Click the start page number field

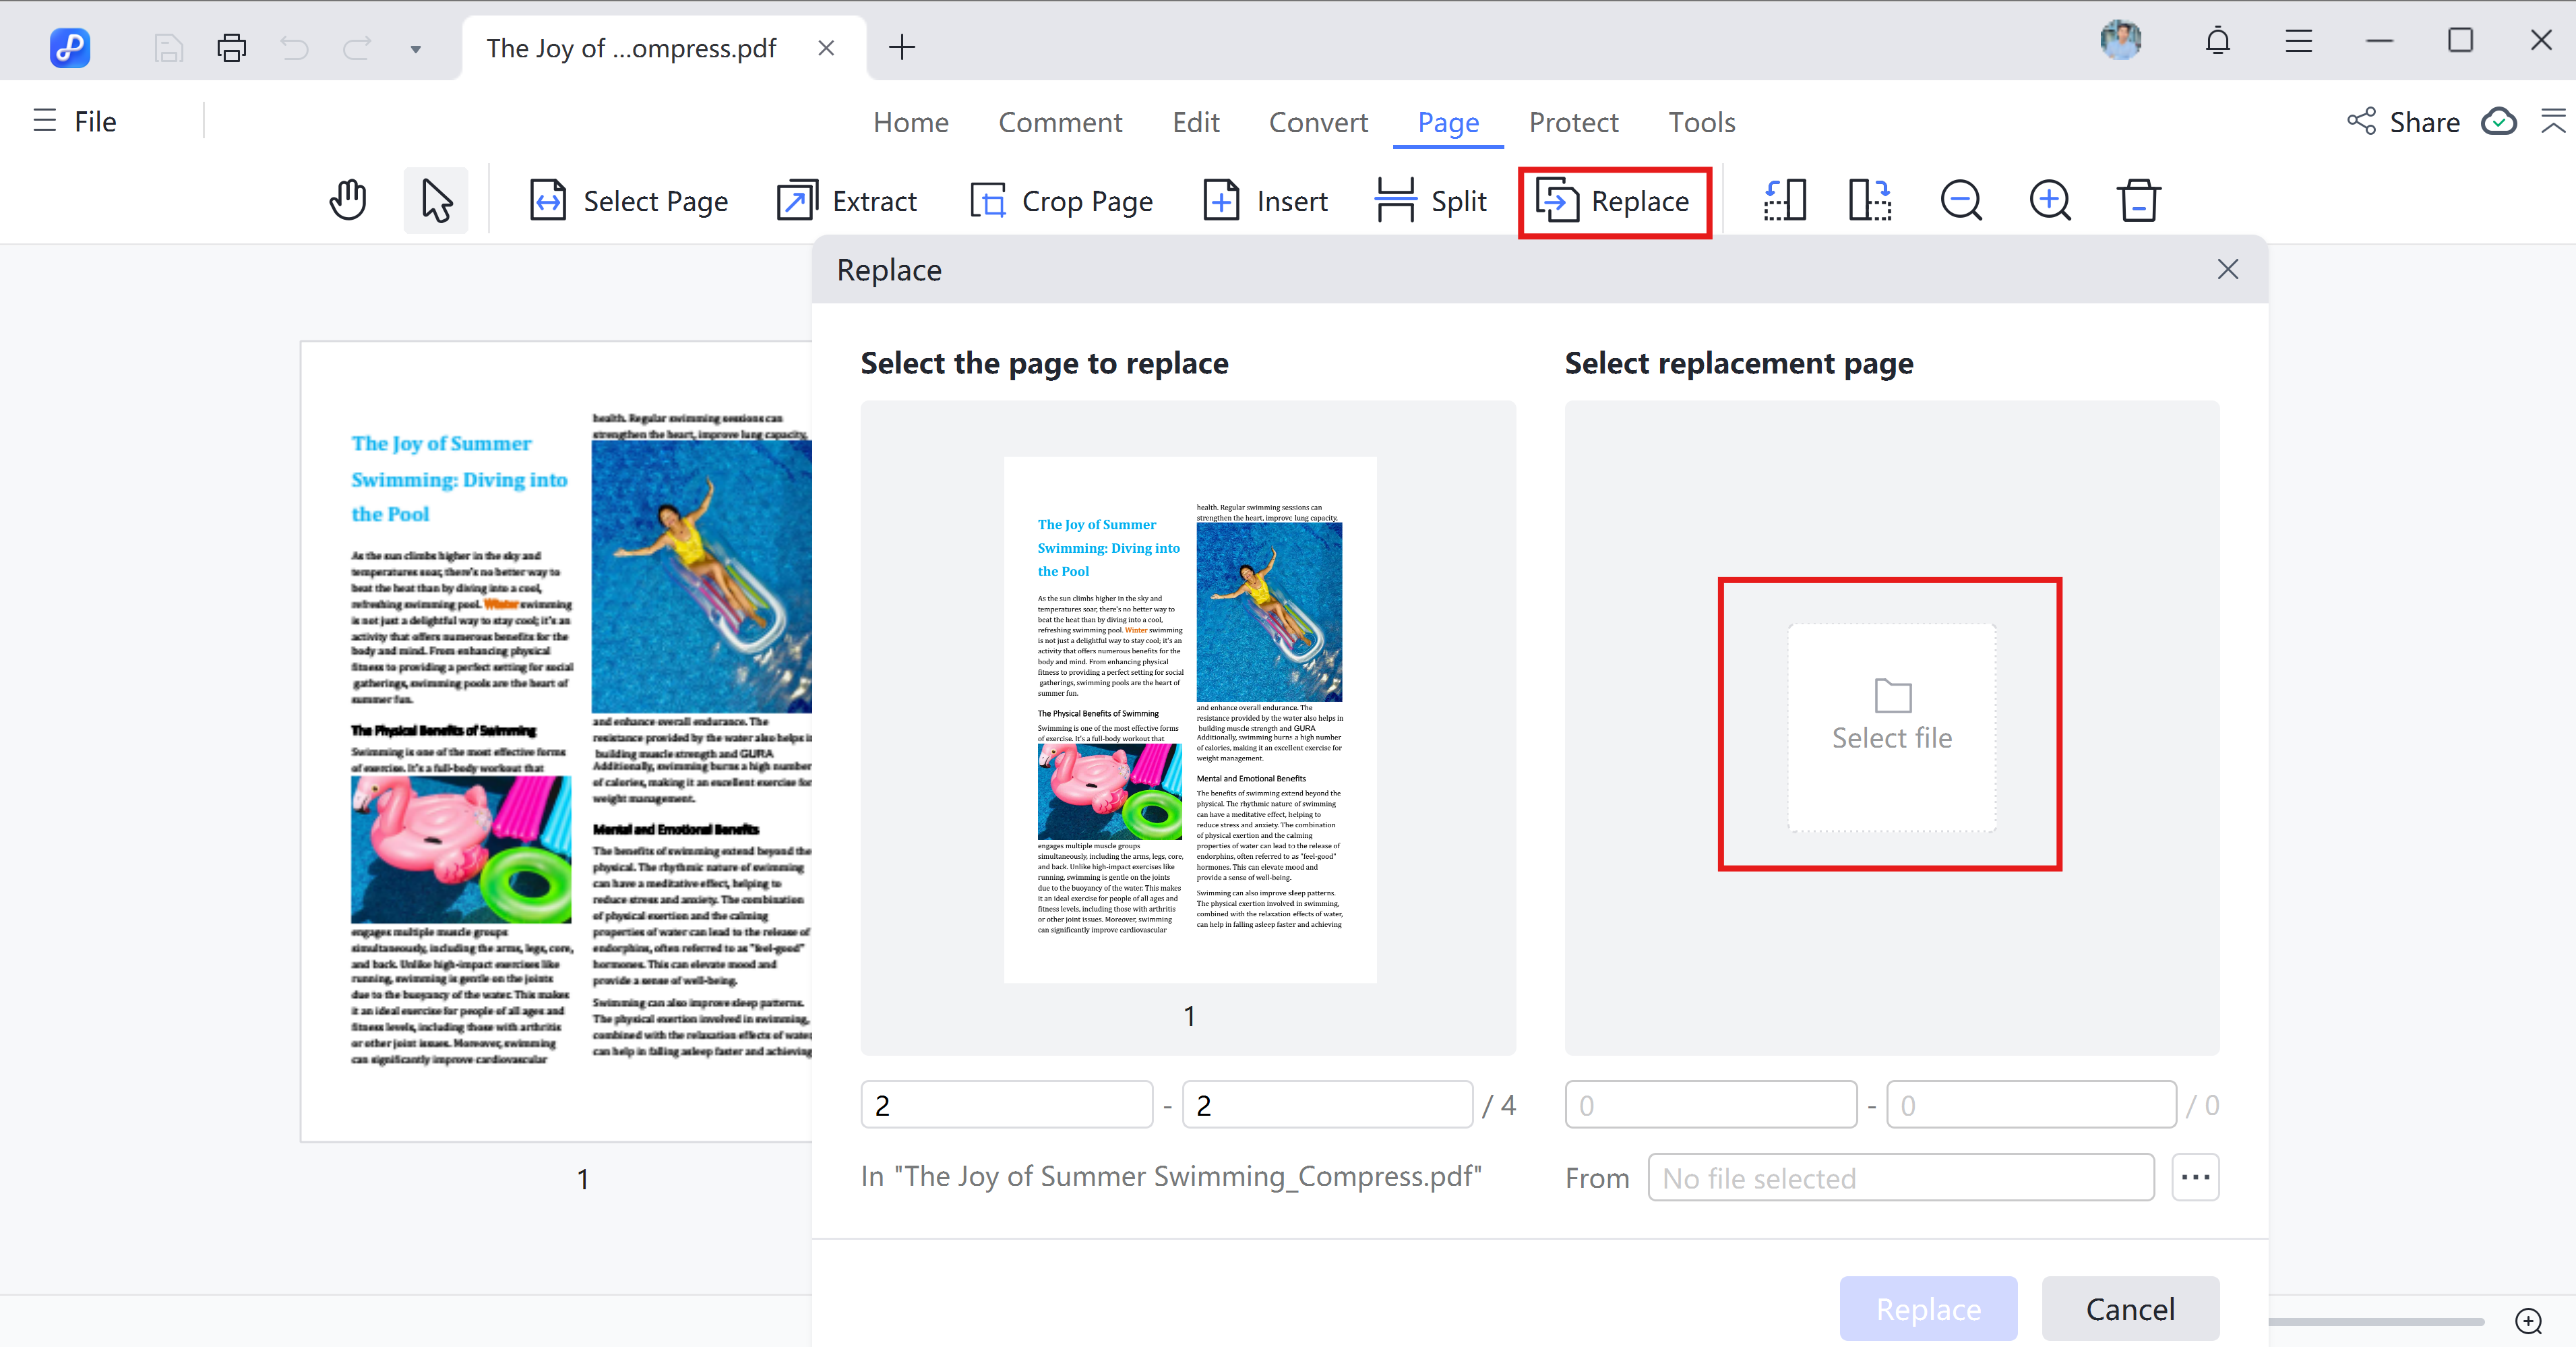pos(1006,1105)
